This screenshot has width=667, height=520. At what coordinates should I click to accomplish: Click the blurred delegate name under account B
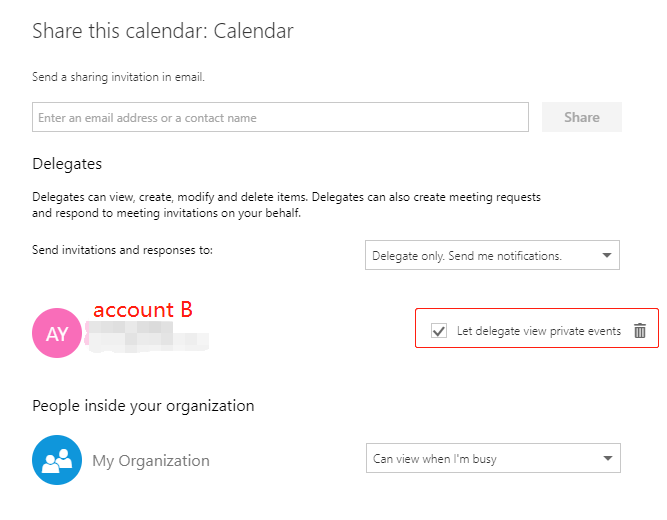point(150,340)
